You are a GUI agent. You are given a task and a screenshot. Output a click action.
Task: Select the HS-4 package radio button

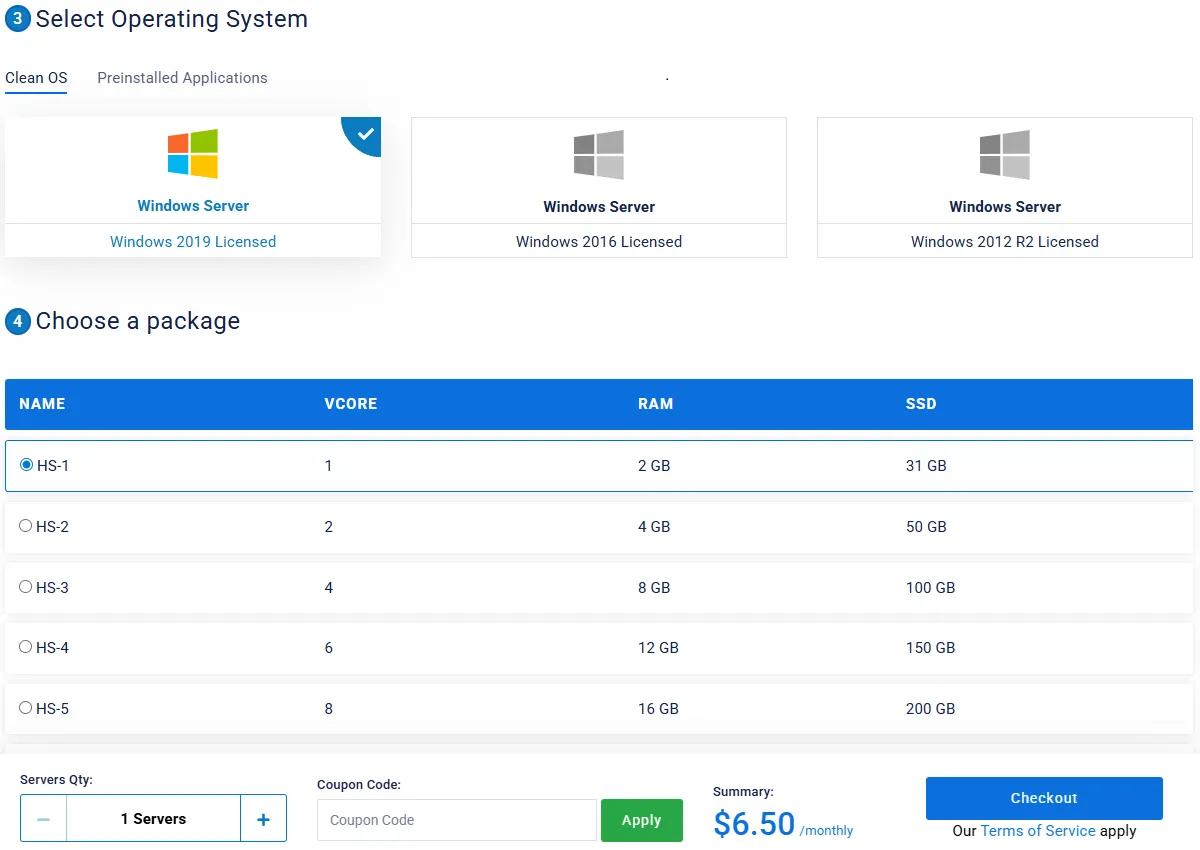click(x=26, y=647)
